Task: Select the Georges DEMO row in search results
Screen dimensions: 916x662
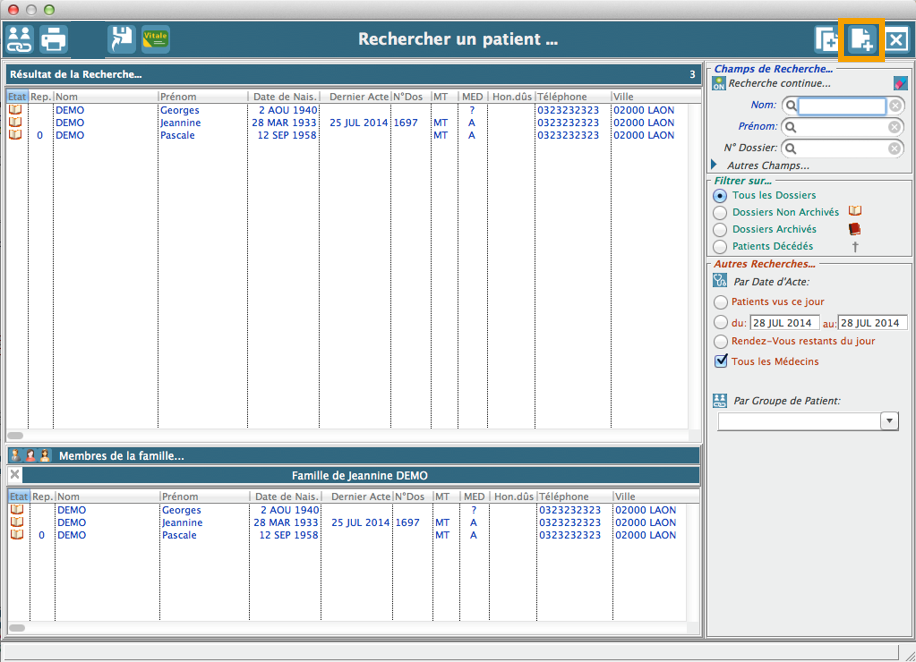Action: pyautogui.click(x=180, y=110)
